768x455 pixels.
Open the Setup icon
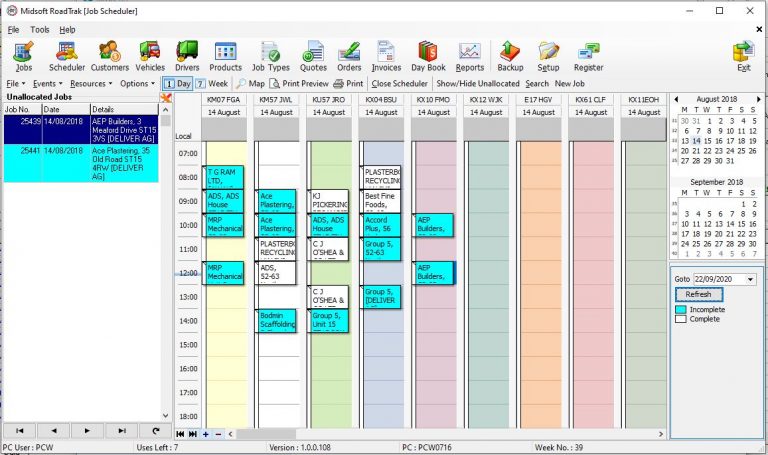(548, 56)
